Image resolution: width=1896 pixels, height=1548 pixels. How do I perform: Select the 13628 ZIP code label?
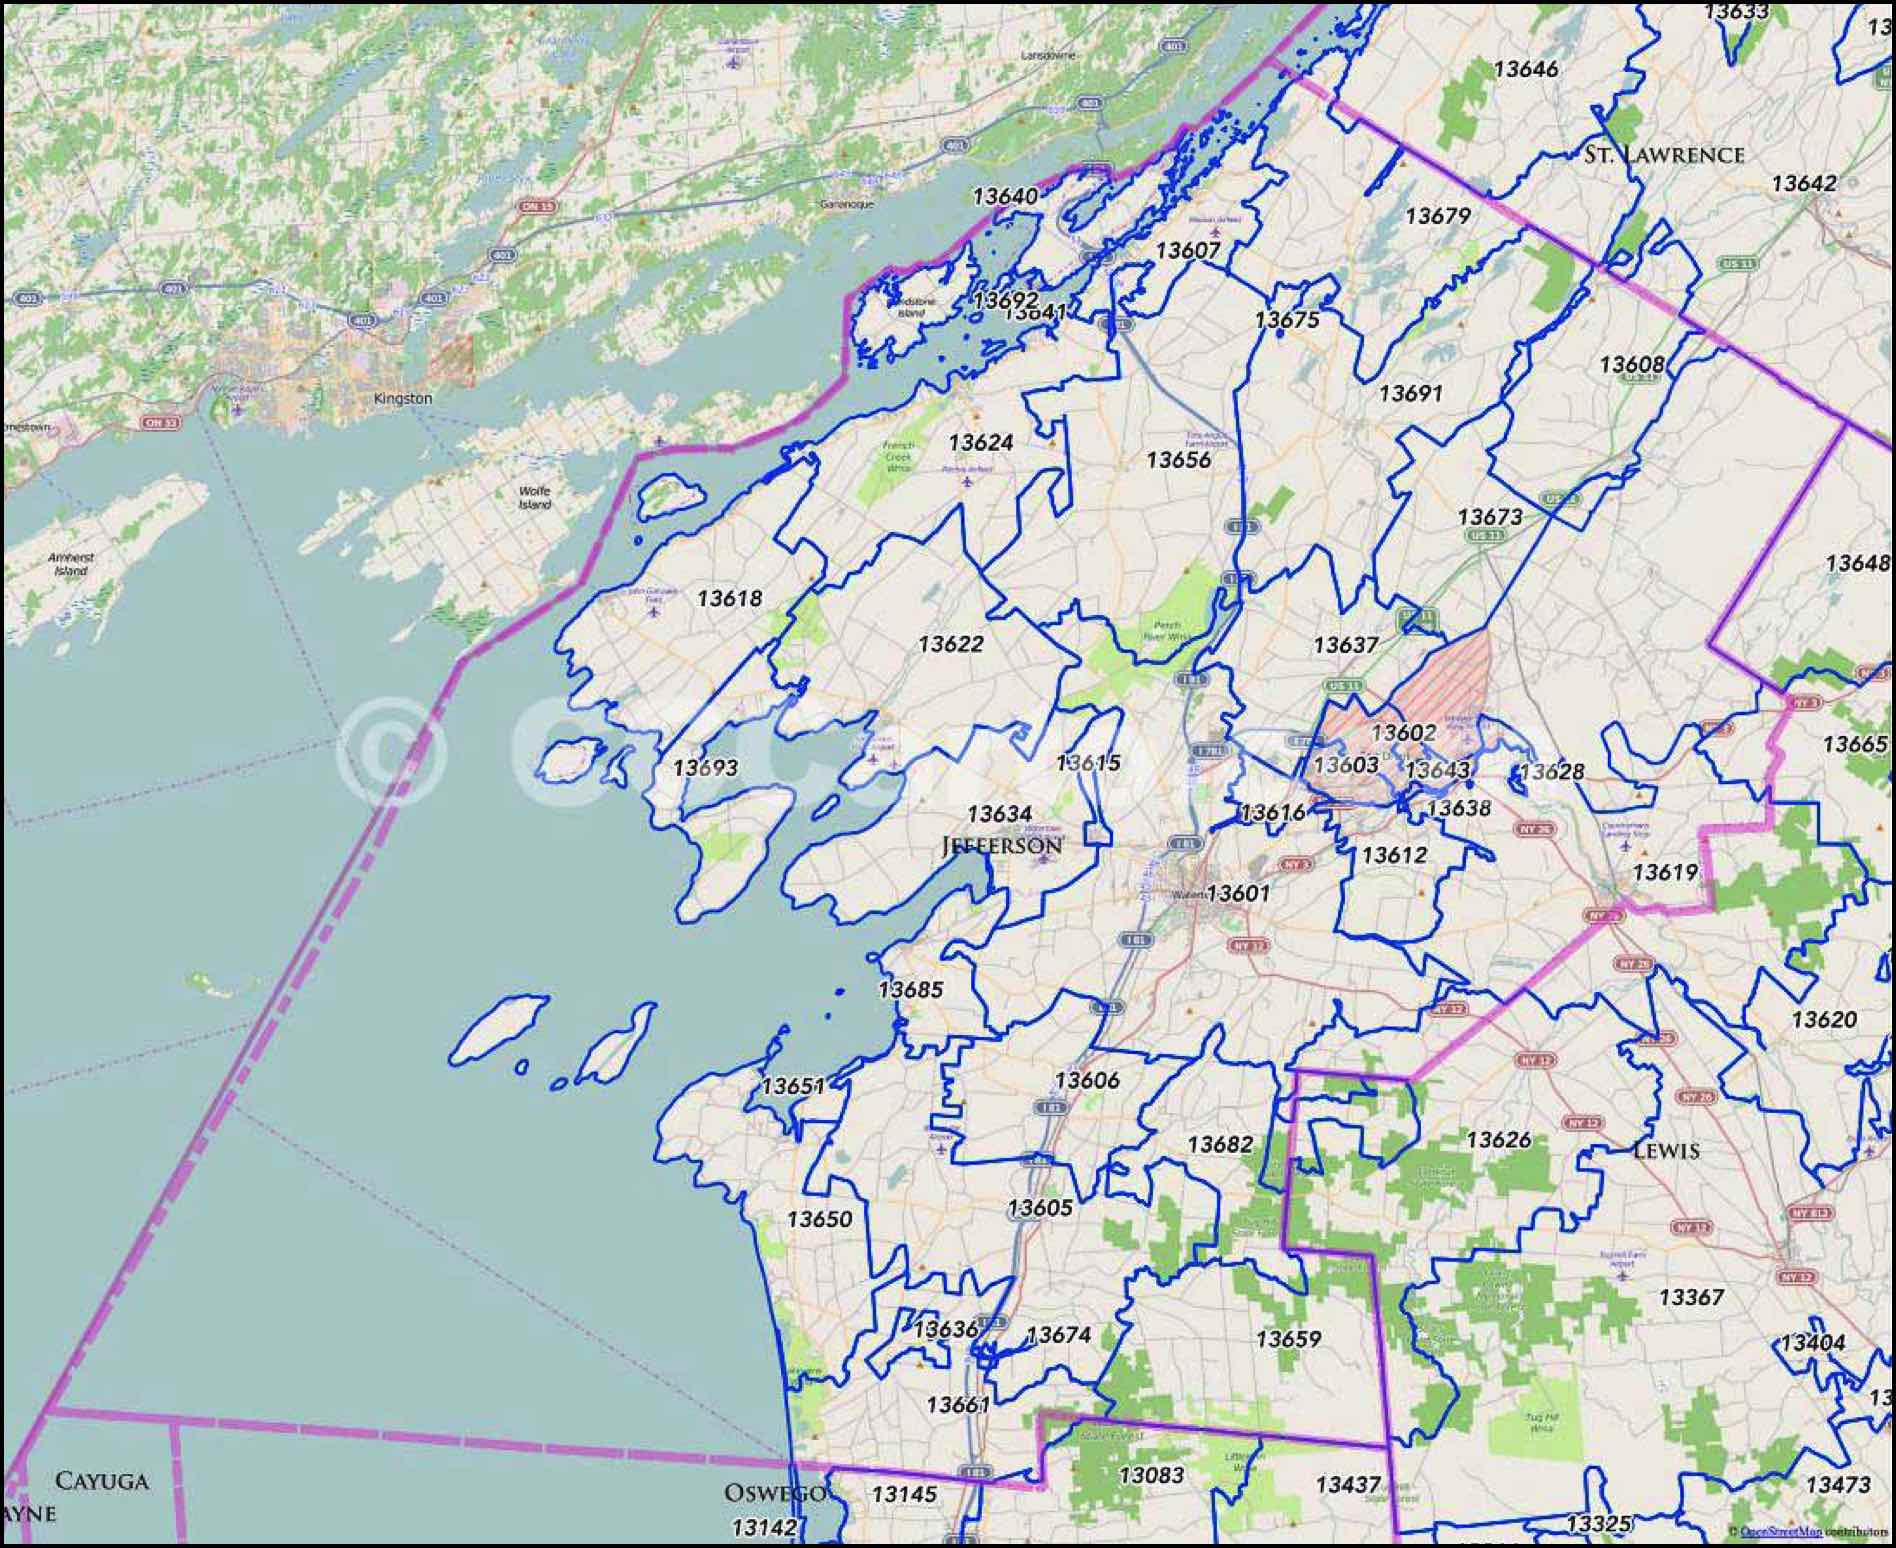coord(1551,772)
